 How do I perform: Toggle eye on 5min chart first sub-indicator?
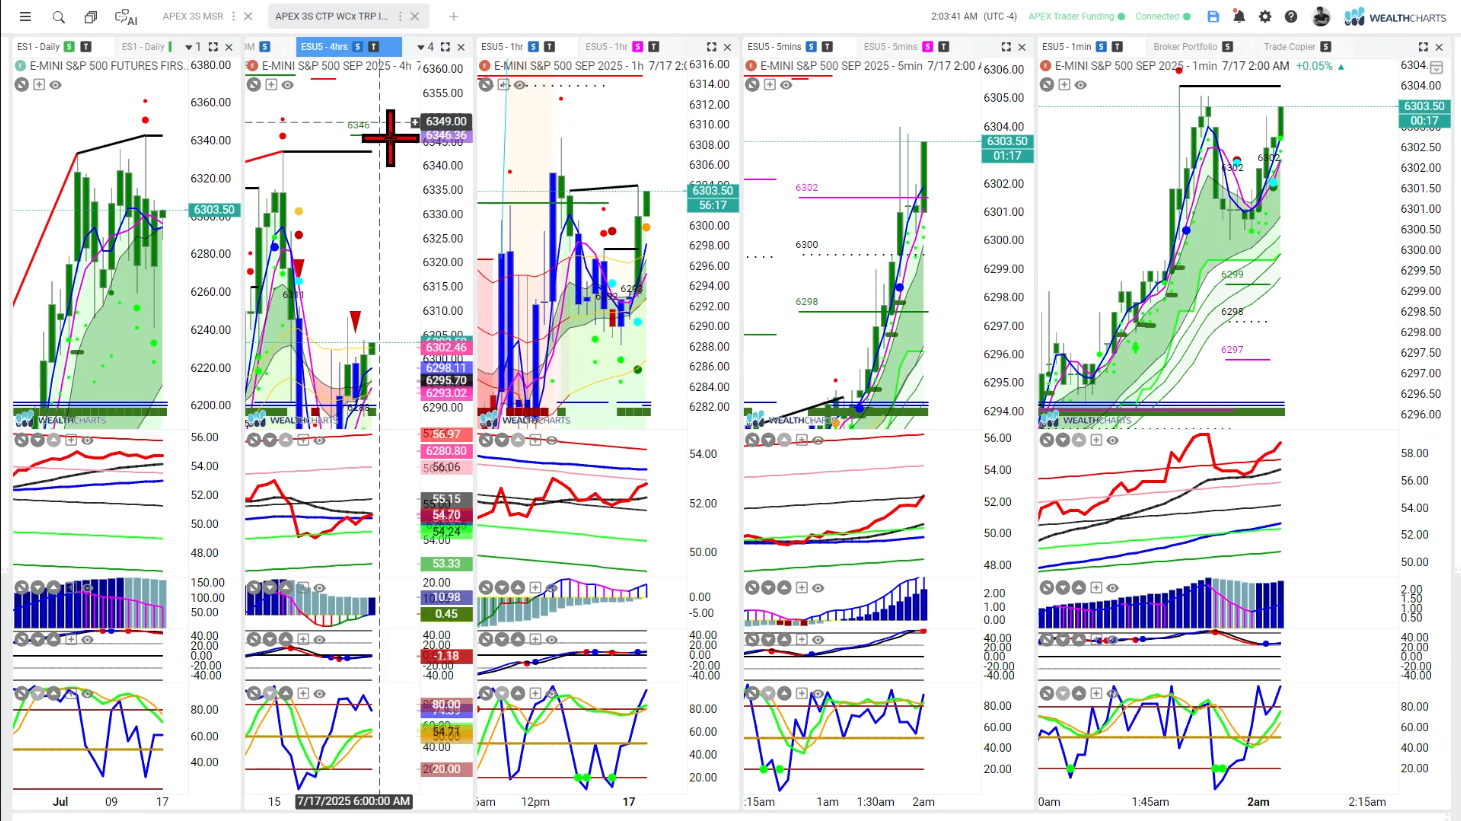tap(818, 440)
